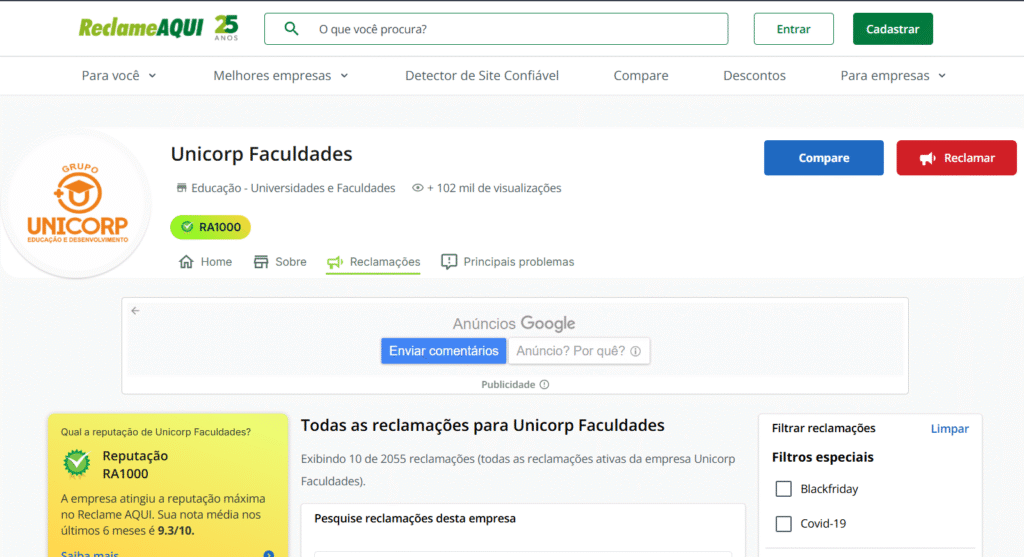Open the Melhores empresas dropdown
Screen dimensions: 1024x557
click(280, 76)
